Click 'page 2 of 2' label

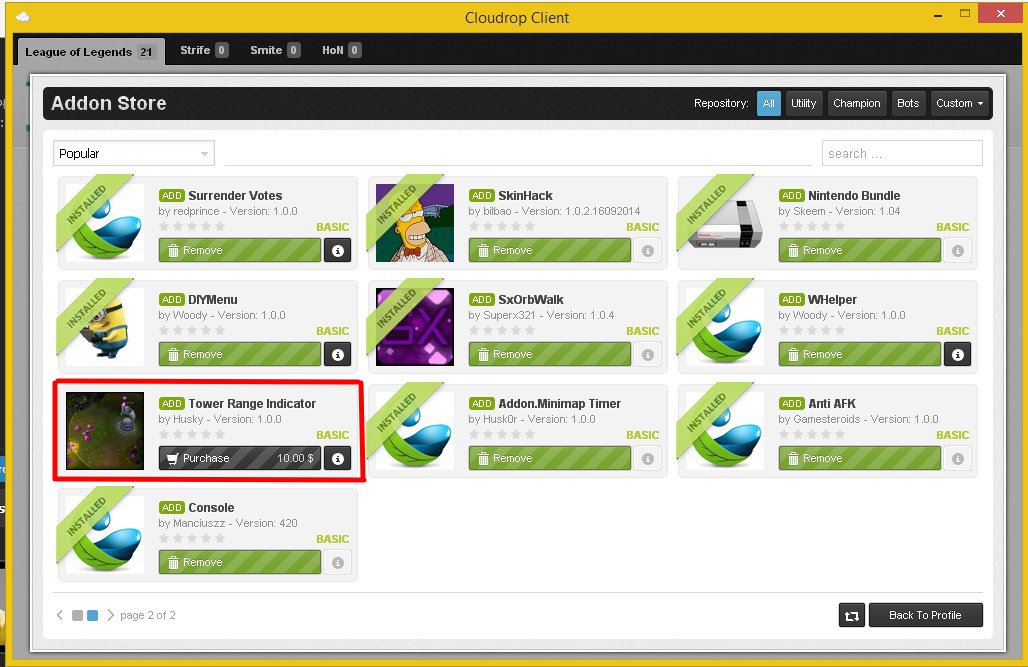click(148, 615)
